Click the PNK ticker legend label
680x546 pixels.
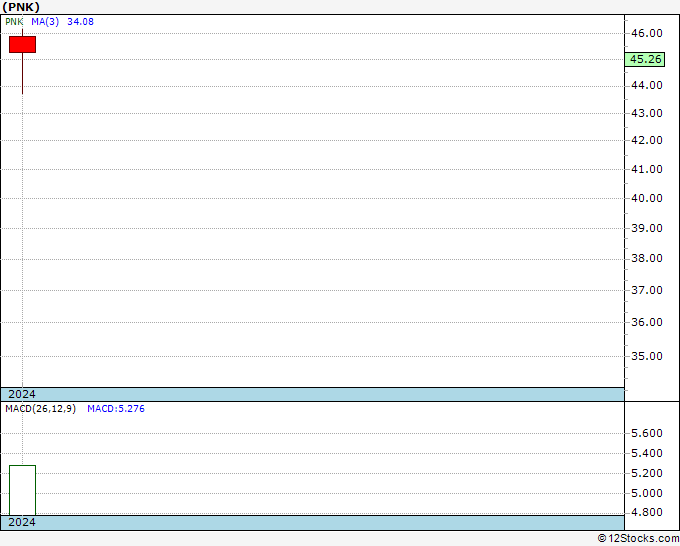pos(14,22)
